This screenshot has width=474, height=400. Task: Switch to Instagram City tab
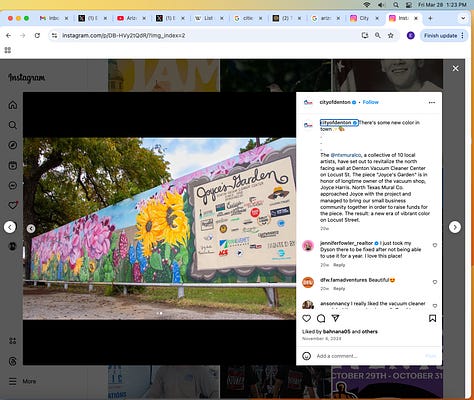click(364, 18)
